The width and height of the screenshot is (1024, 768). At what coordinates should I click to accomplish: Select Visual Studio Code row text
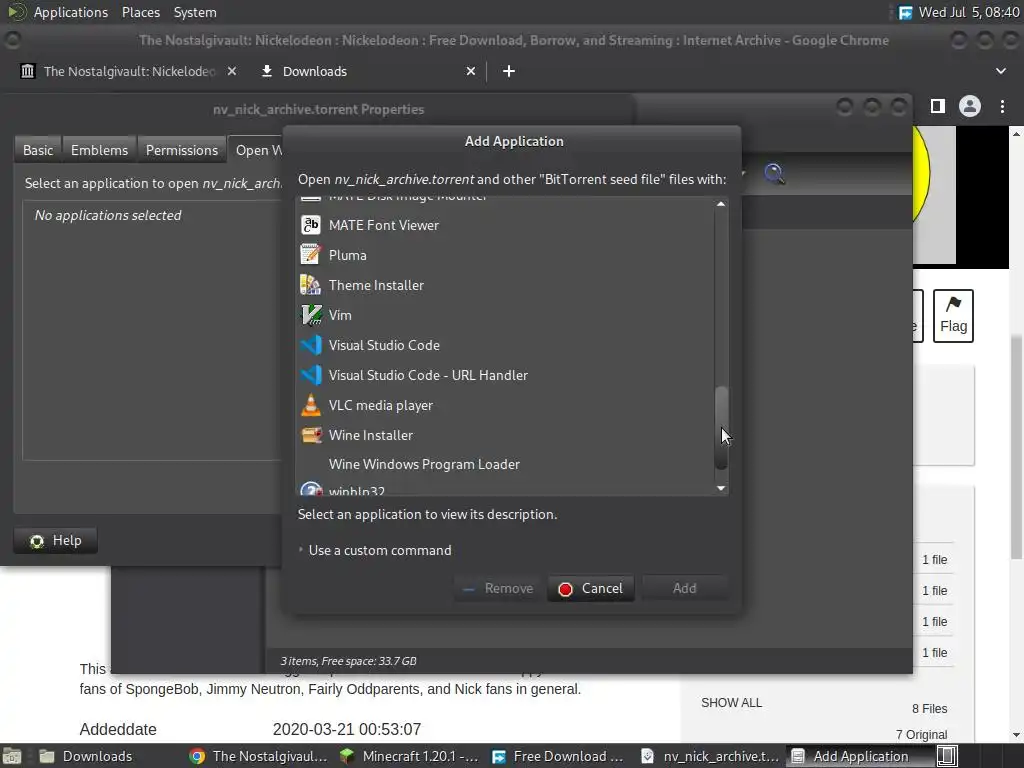[384, 345]
